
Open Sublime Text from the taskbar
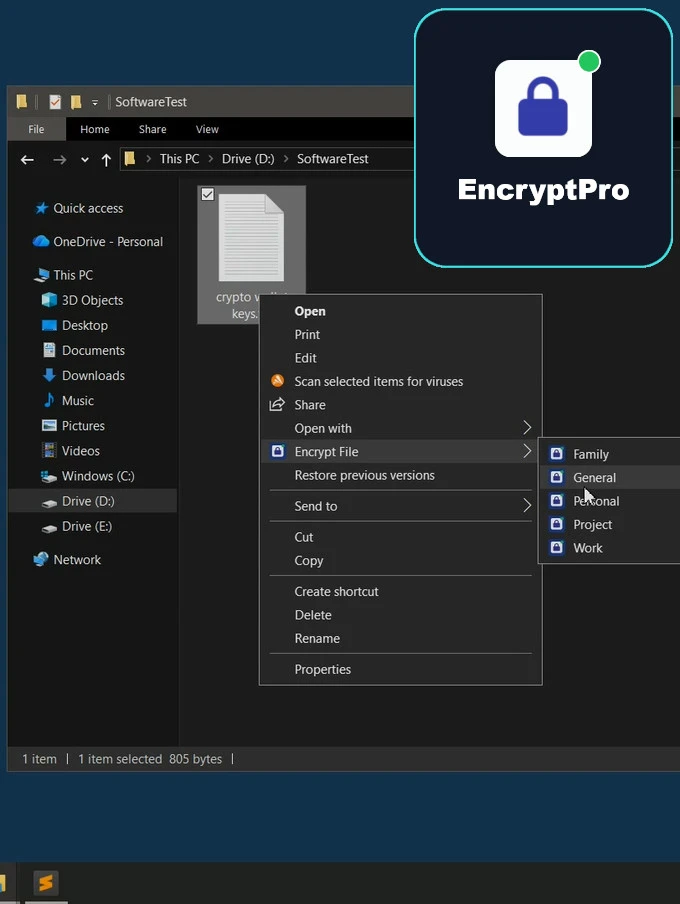[x=46, y=882]
